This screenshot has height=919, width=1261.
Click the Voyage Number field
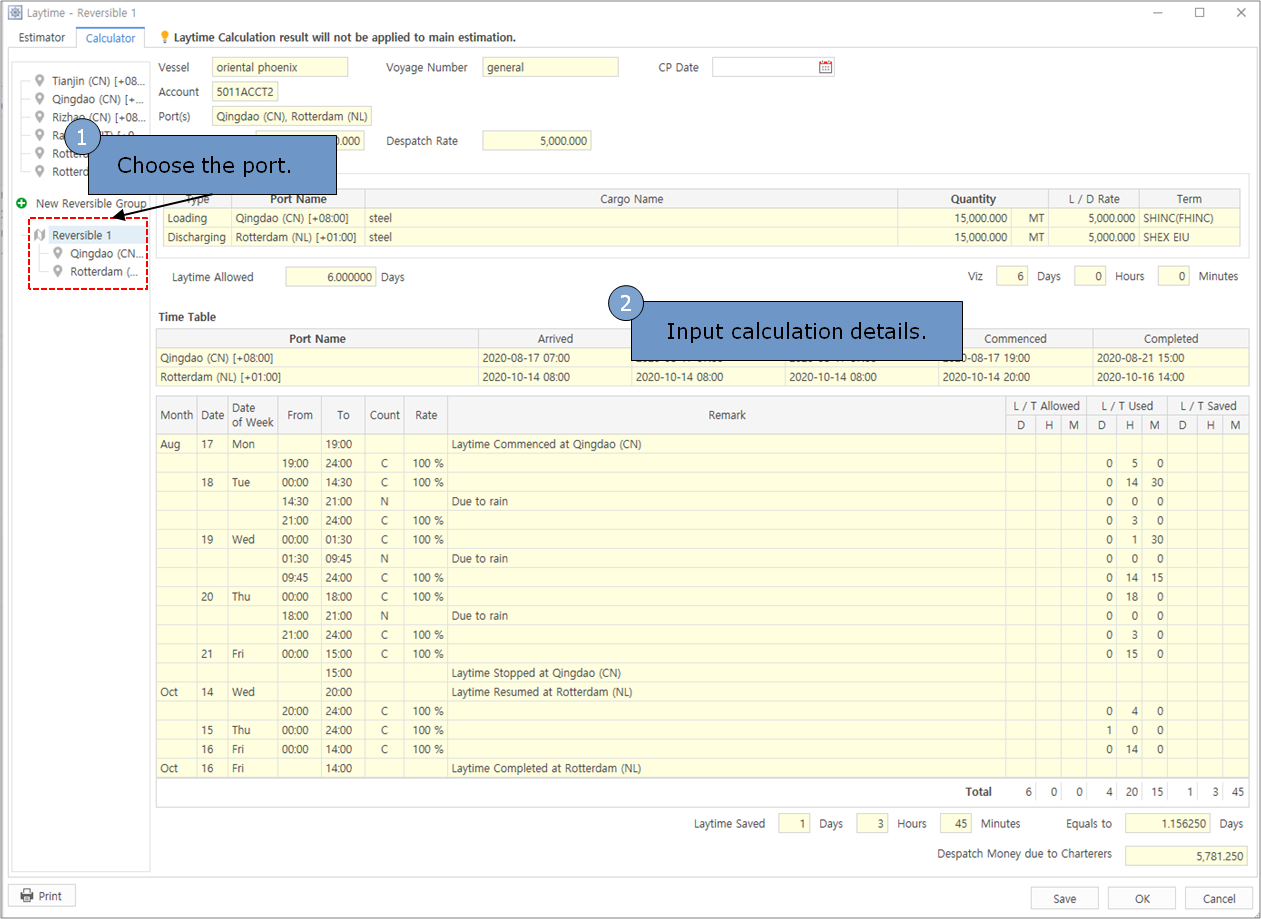[551, 67]
